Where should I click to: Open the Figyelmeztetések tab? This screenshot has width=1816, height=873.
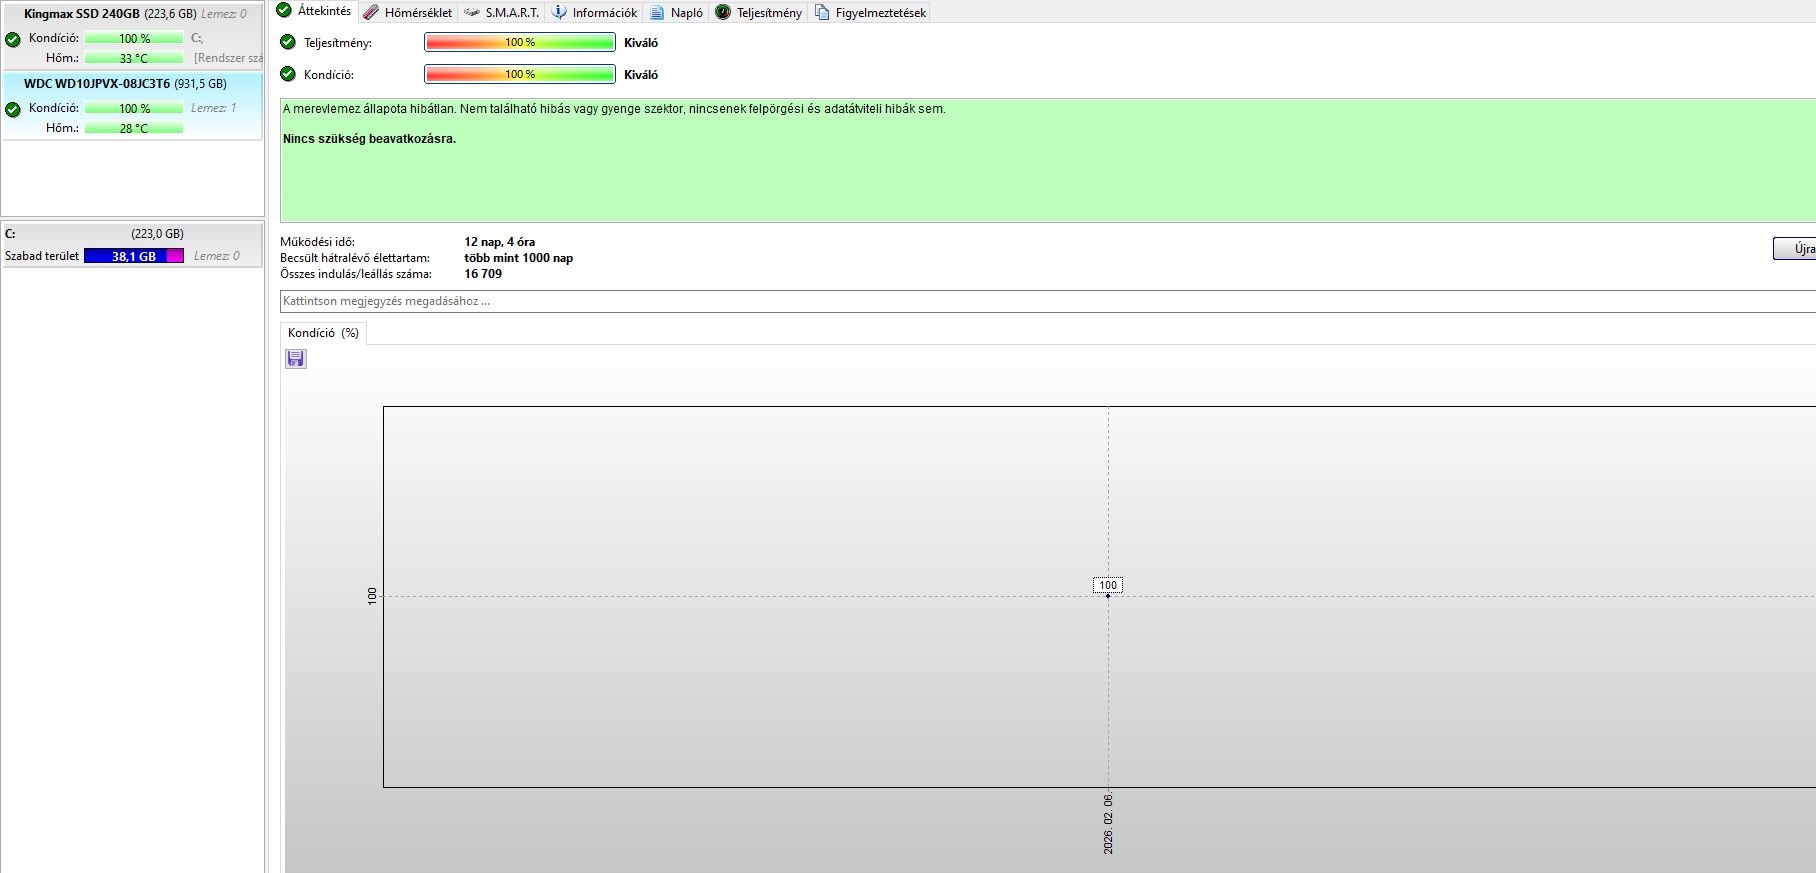870,12
